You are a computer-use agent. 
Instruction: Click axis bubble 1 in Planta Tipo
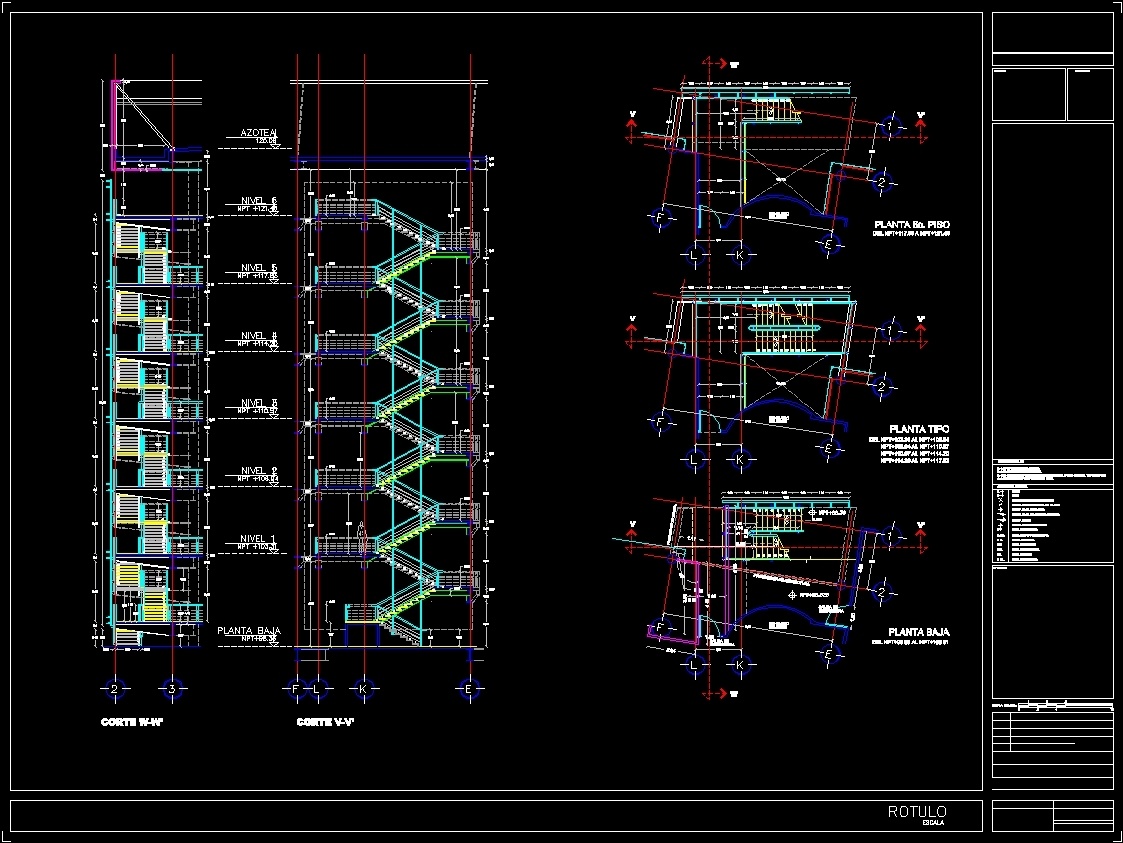pyautogui.click(x=890, y=331)
